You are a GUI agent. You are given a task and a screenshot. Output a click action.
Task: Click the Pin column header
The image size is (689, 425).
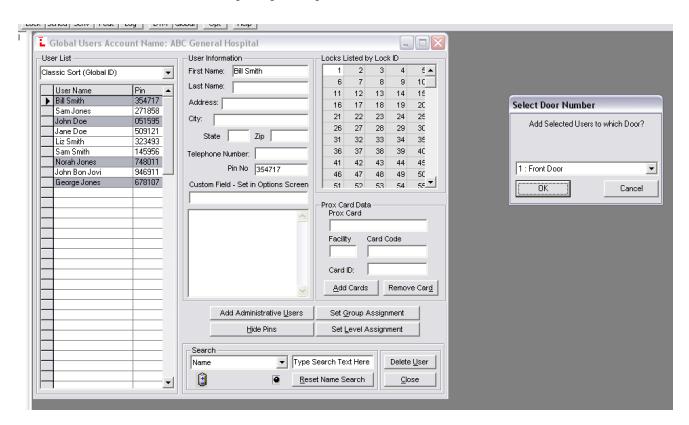coord(148,91)
